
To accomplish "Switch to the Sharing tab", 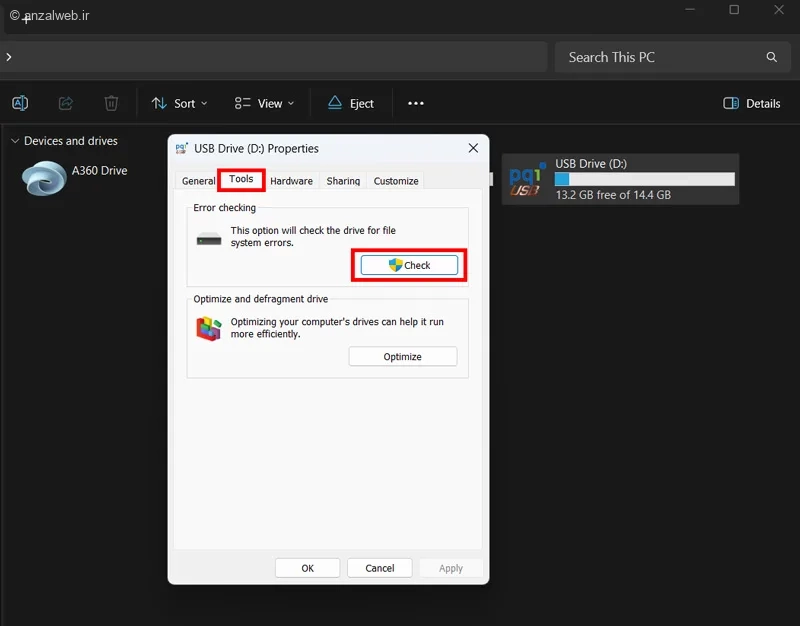I will tap(343, 181).
